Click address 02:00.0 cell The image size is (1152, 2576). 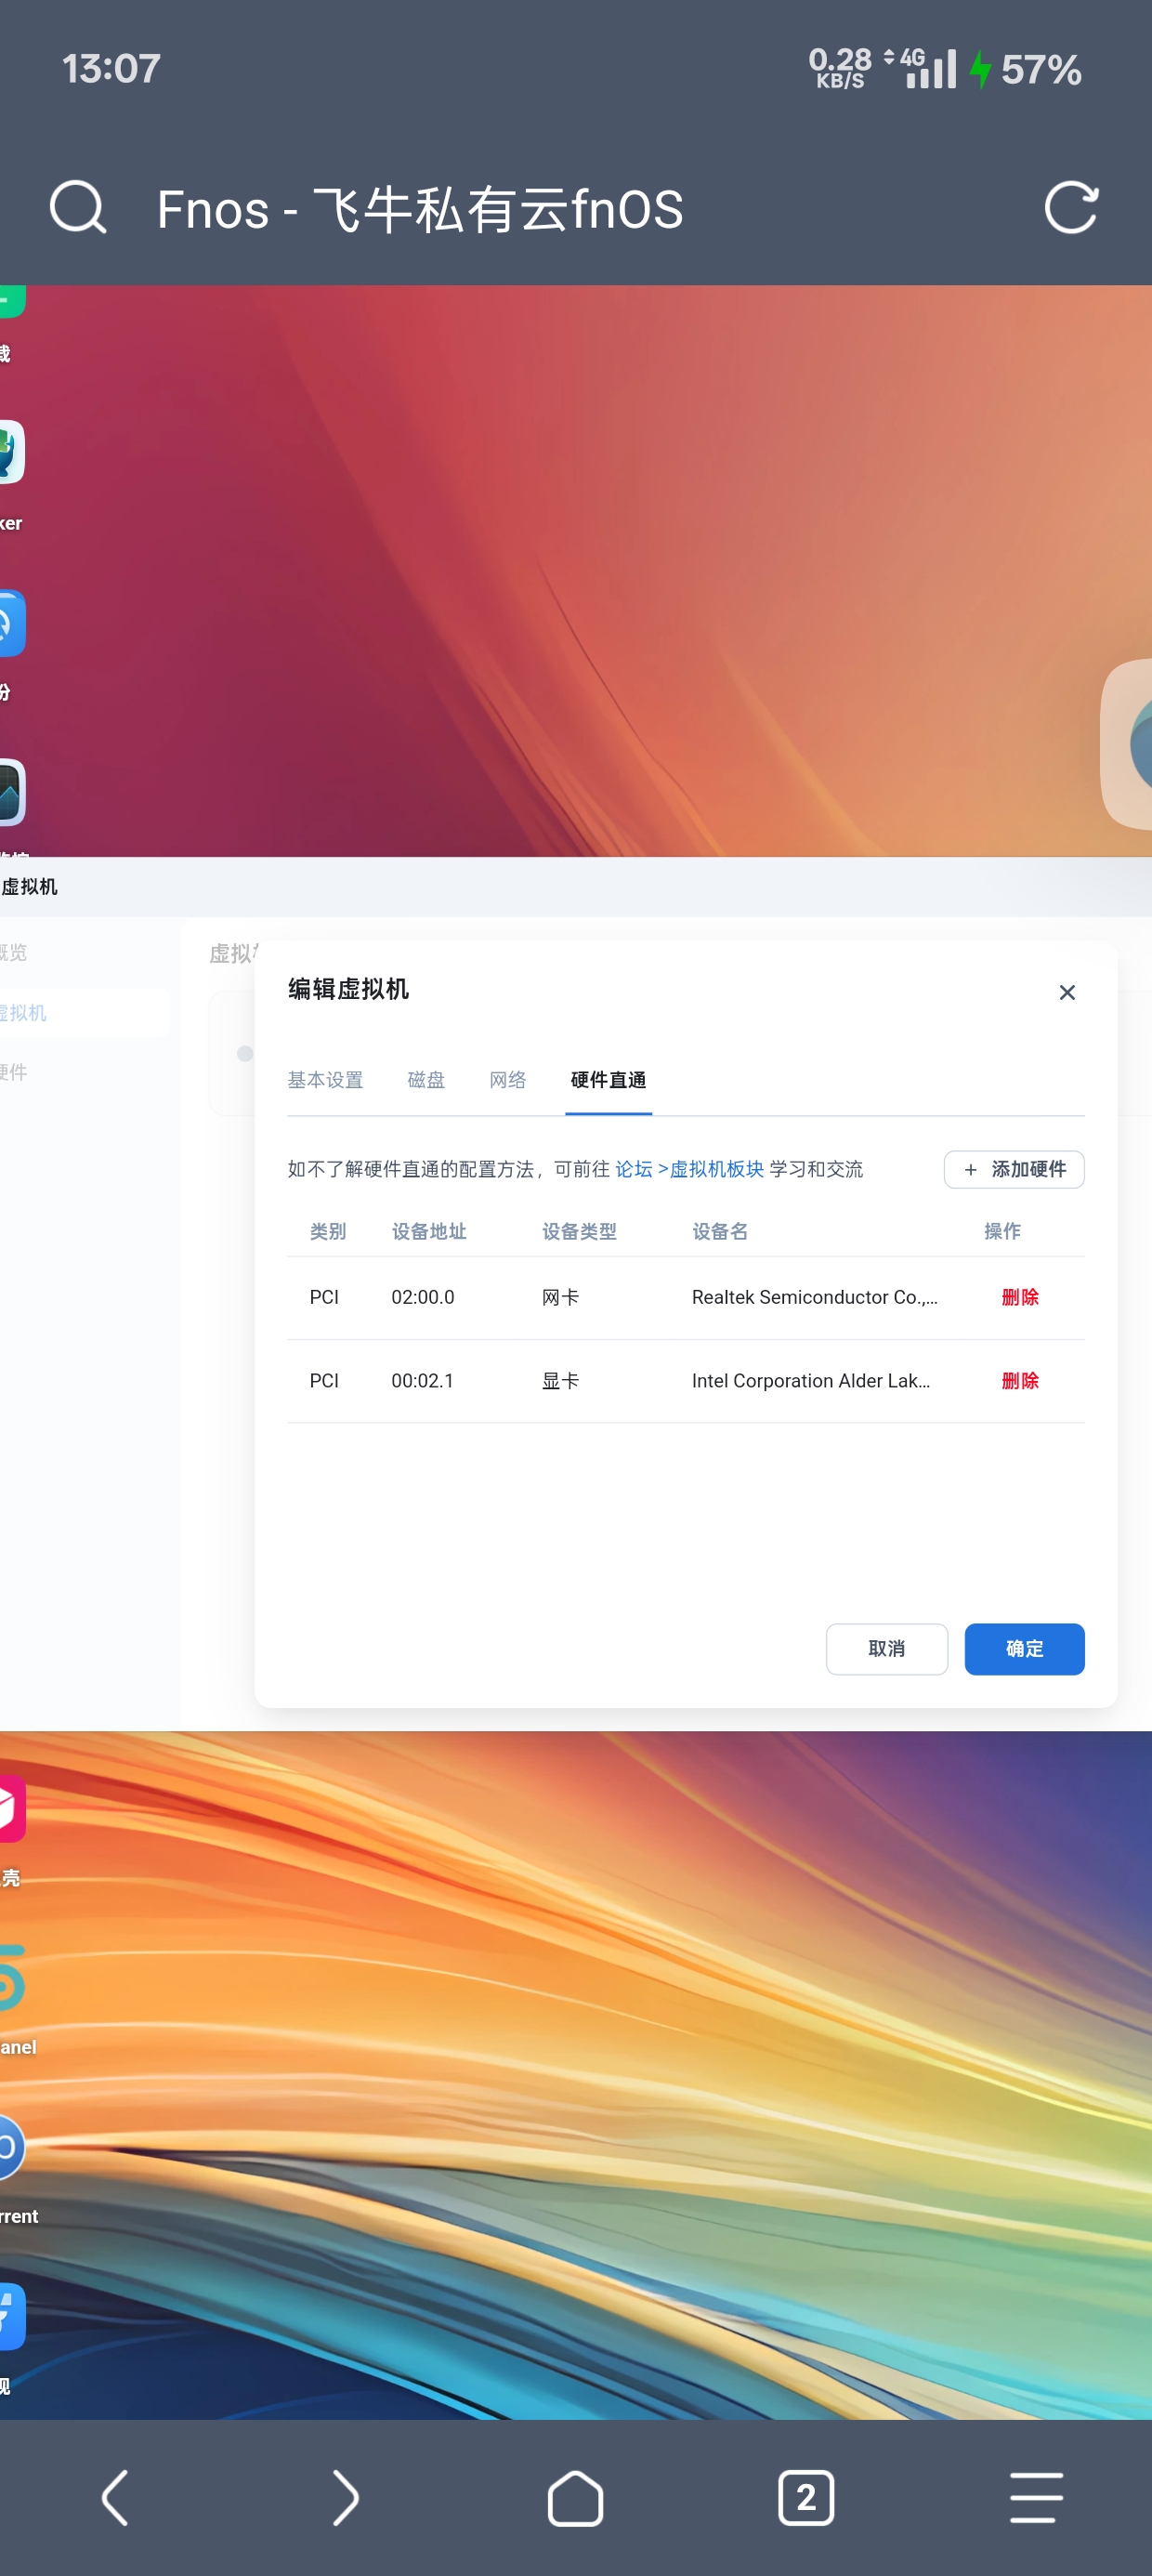(423, 1296)
